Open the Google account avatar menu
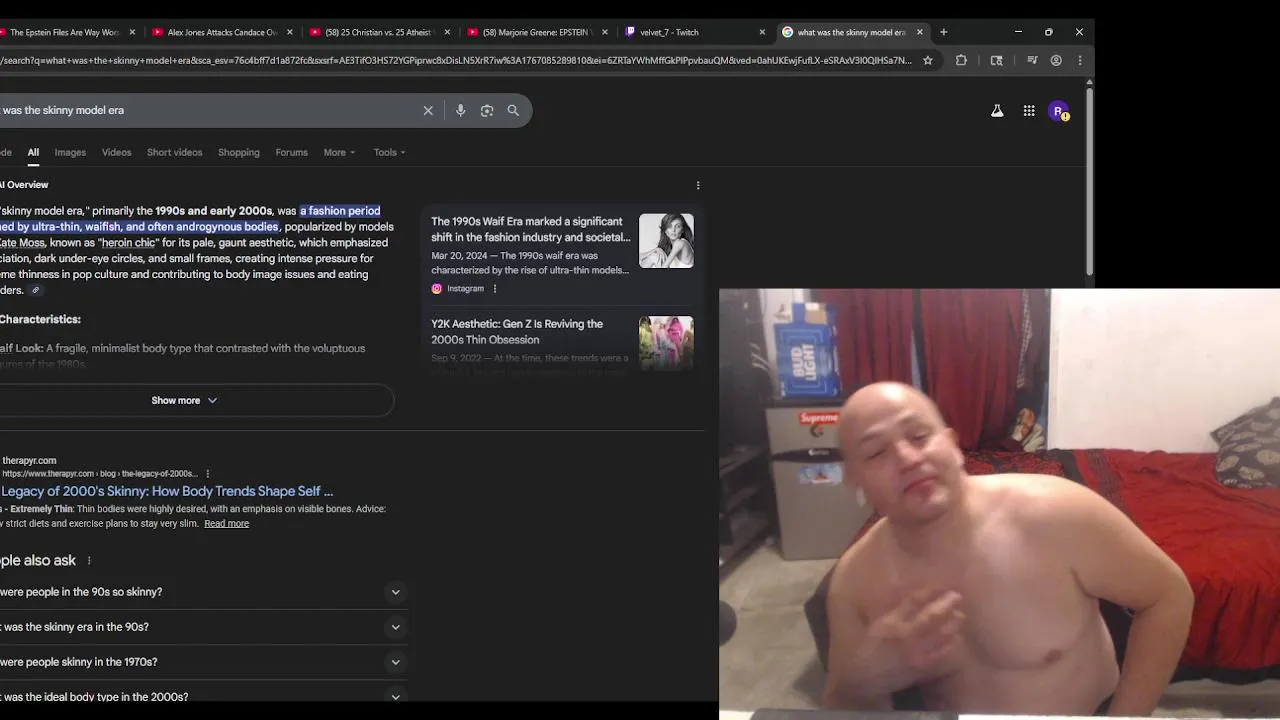 click(x=1058, y=112)
